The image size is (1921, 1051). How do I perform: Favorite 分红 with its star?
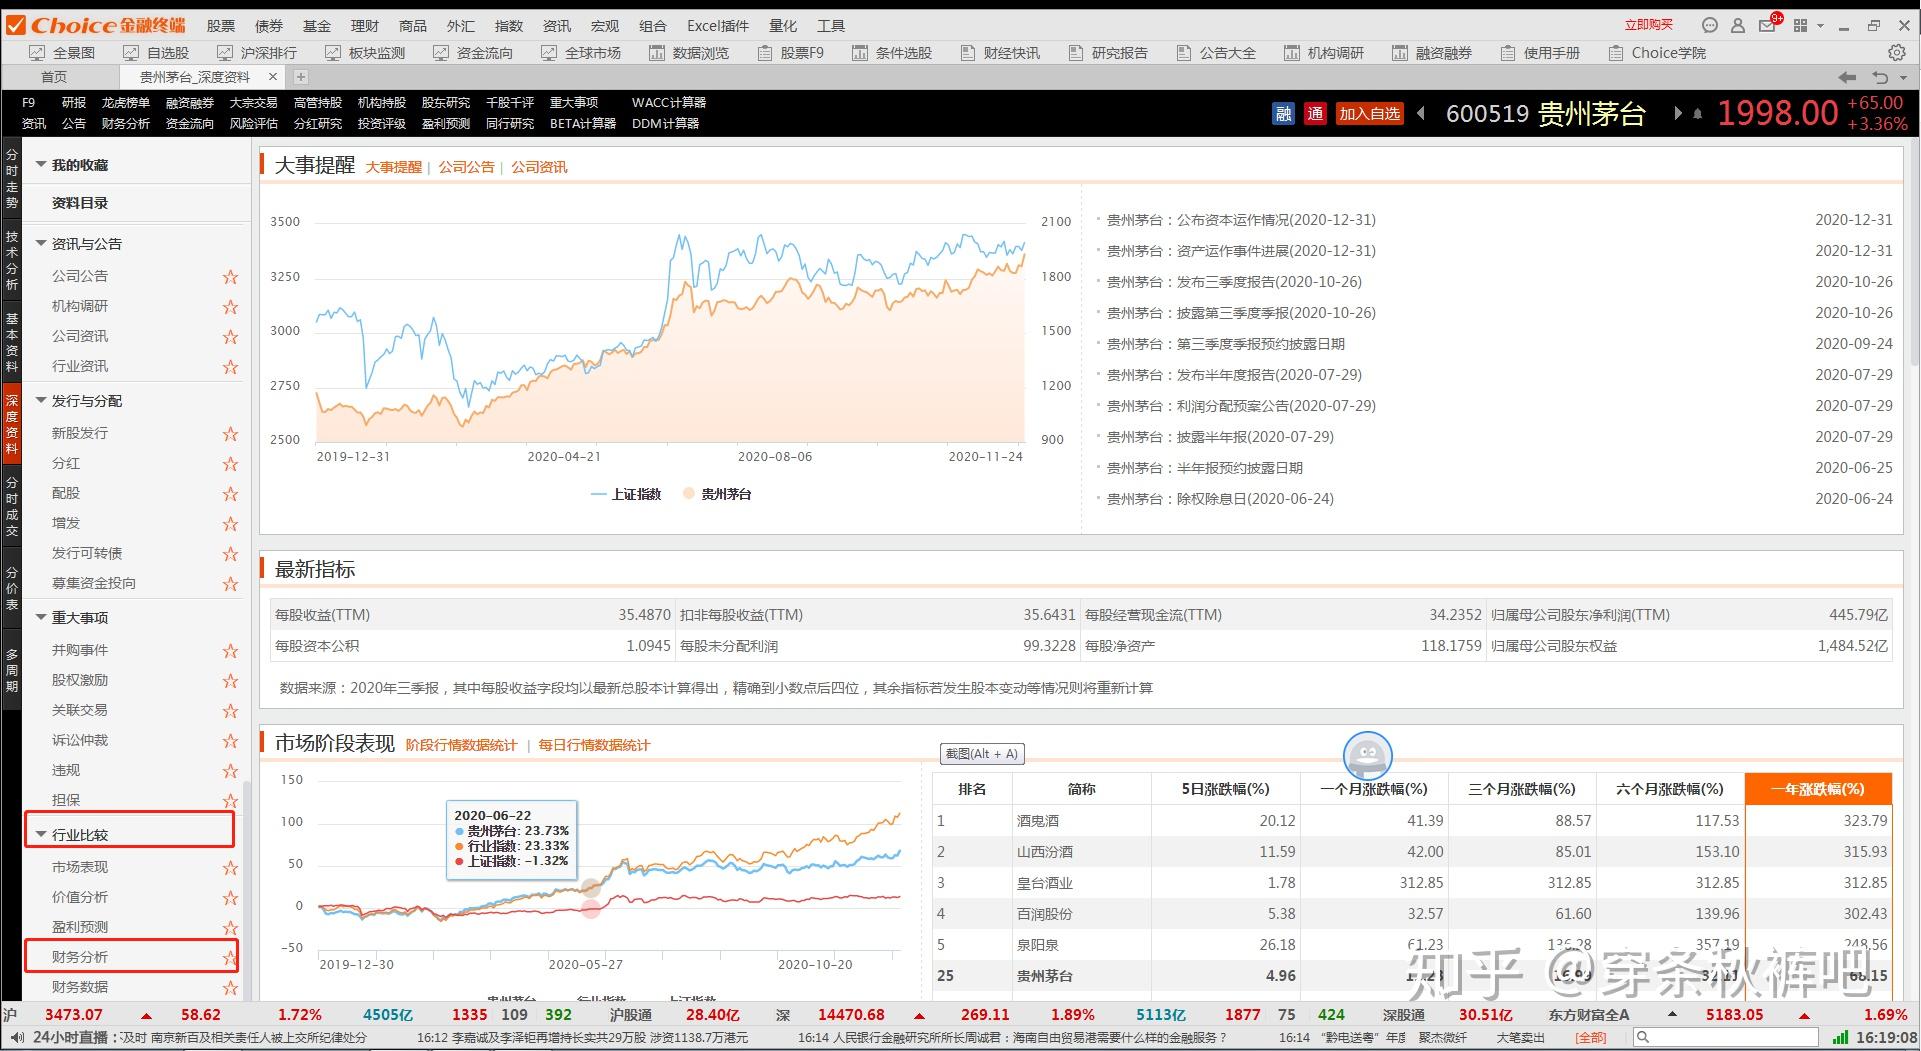click(230, 464)
